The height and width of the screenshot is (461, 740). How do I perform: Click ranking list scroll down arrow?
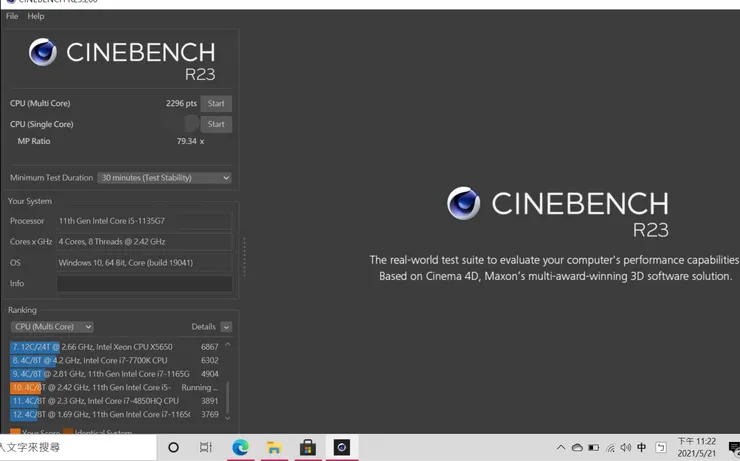point(227,418)
